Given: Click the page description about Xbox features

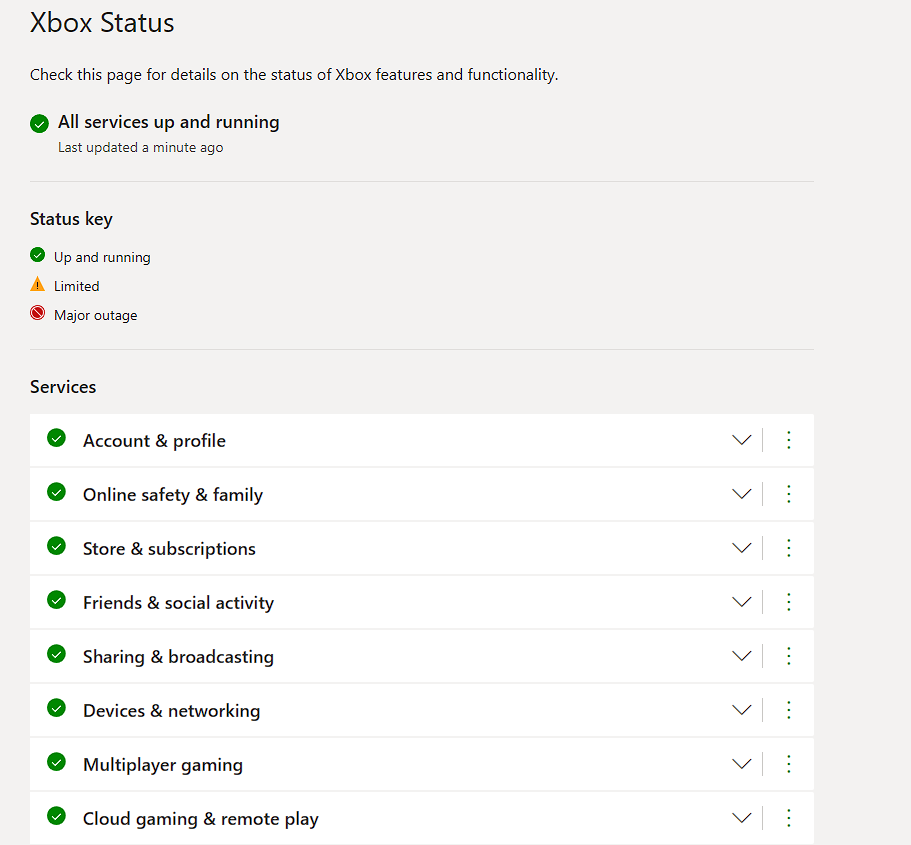Looking at the screenshot, I should [294, 75].
